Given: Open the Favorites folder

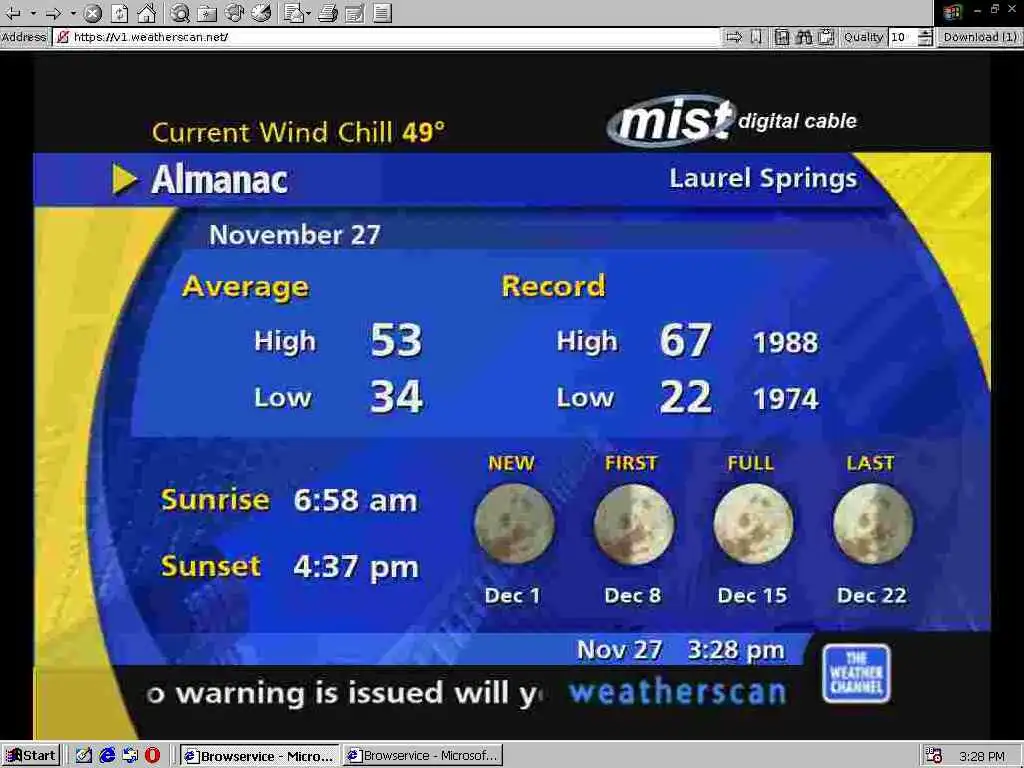Looking at the screenshot, I should [x=207, y=12].
